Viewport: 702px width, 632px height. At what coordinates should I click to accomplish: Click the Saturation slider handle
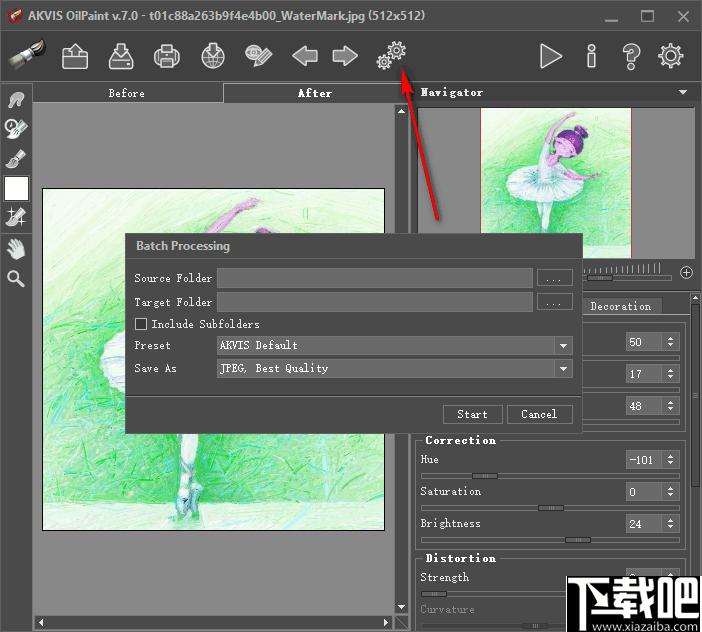551,508
